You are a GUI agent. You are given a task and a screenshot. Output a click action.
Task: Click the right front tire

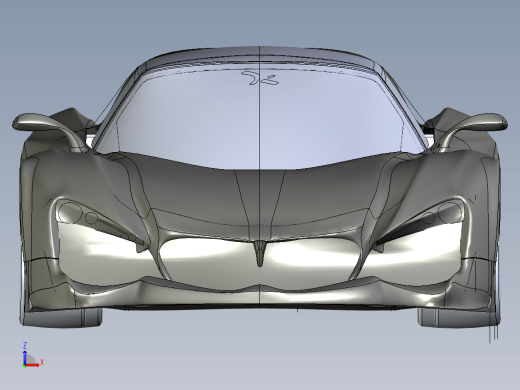[458, 317]
